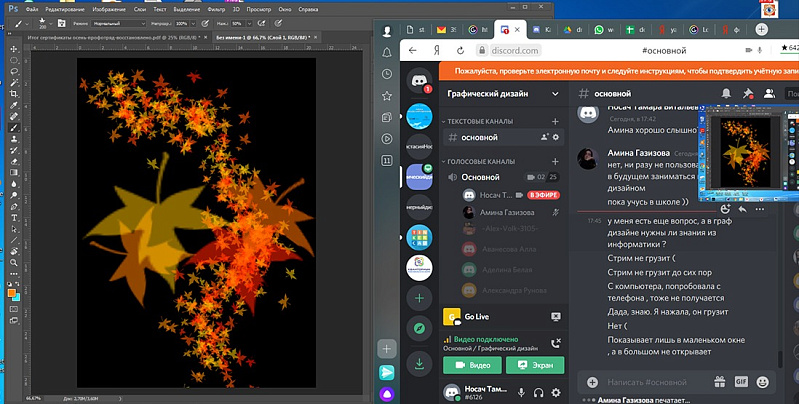Toggle Quick Mask mode

14,309
